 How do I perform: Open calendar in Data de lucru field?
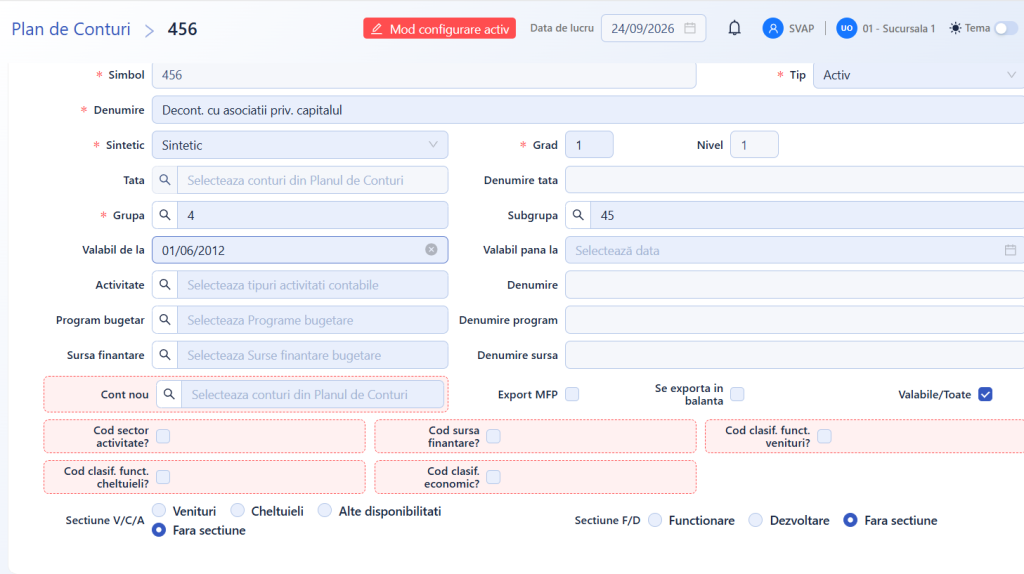point(690,28)
